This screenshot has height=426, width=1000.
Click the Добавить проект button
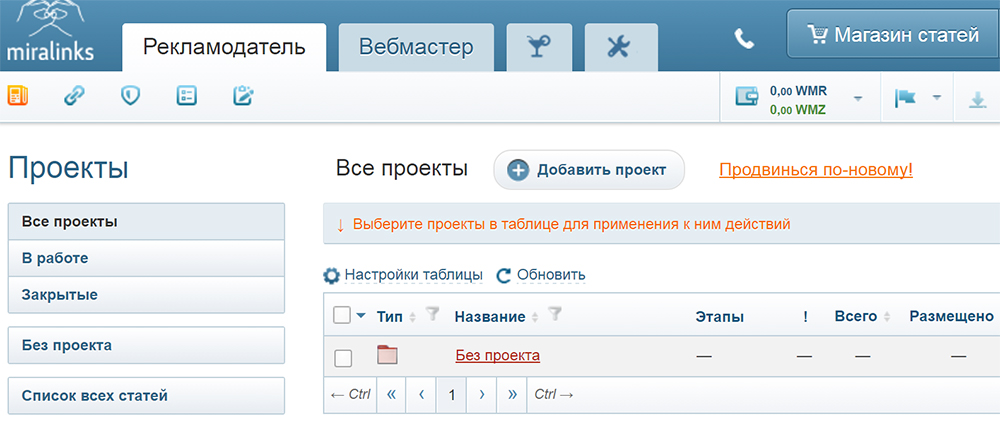pos(588,170)
